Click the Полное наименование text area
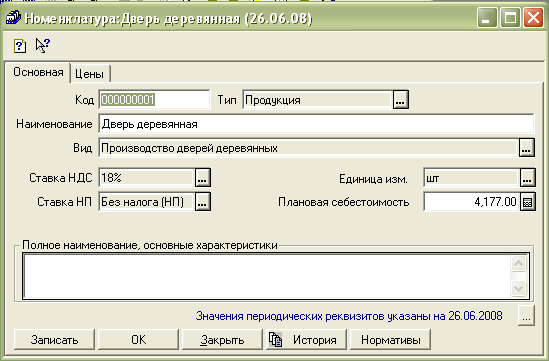 [266, 276]
